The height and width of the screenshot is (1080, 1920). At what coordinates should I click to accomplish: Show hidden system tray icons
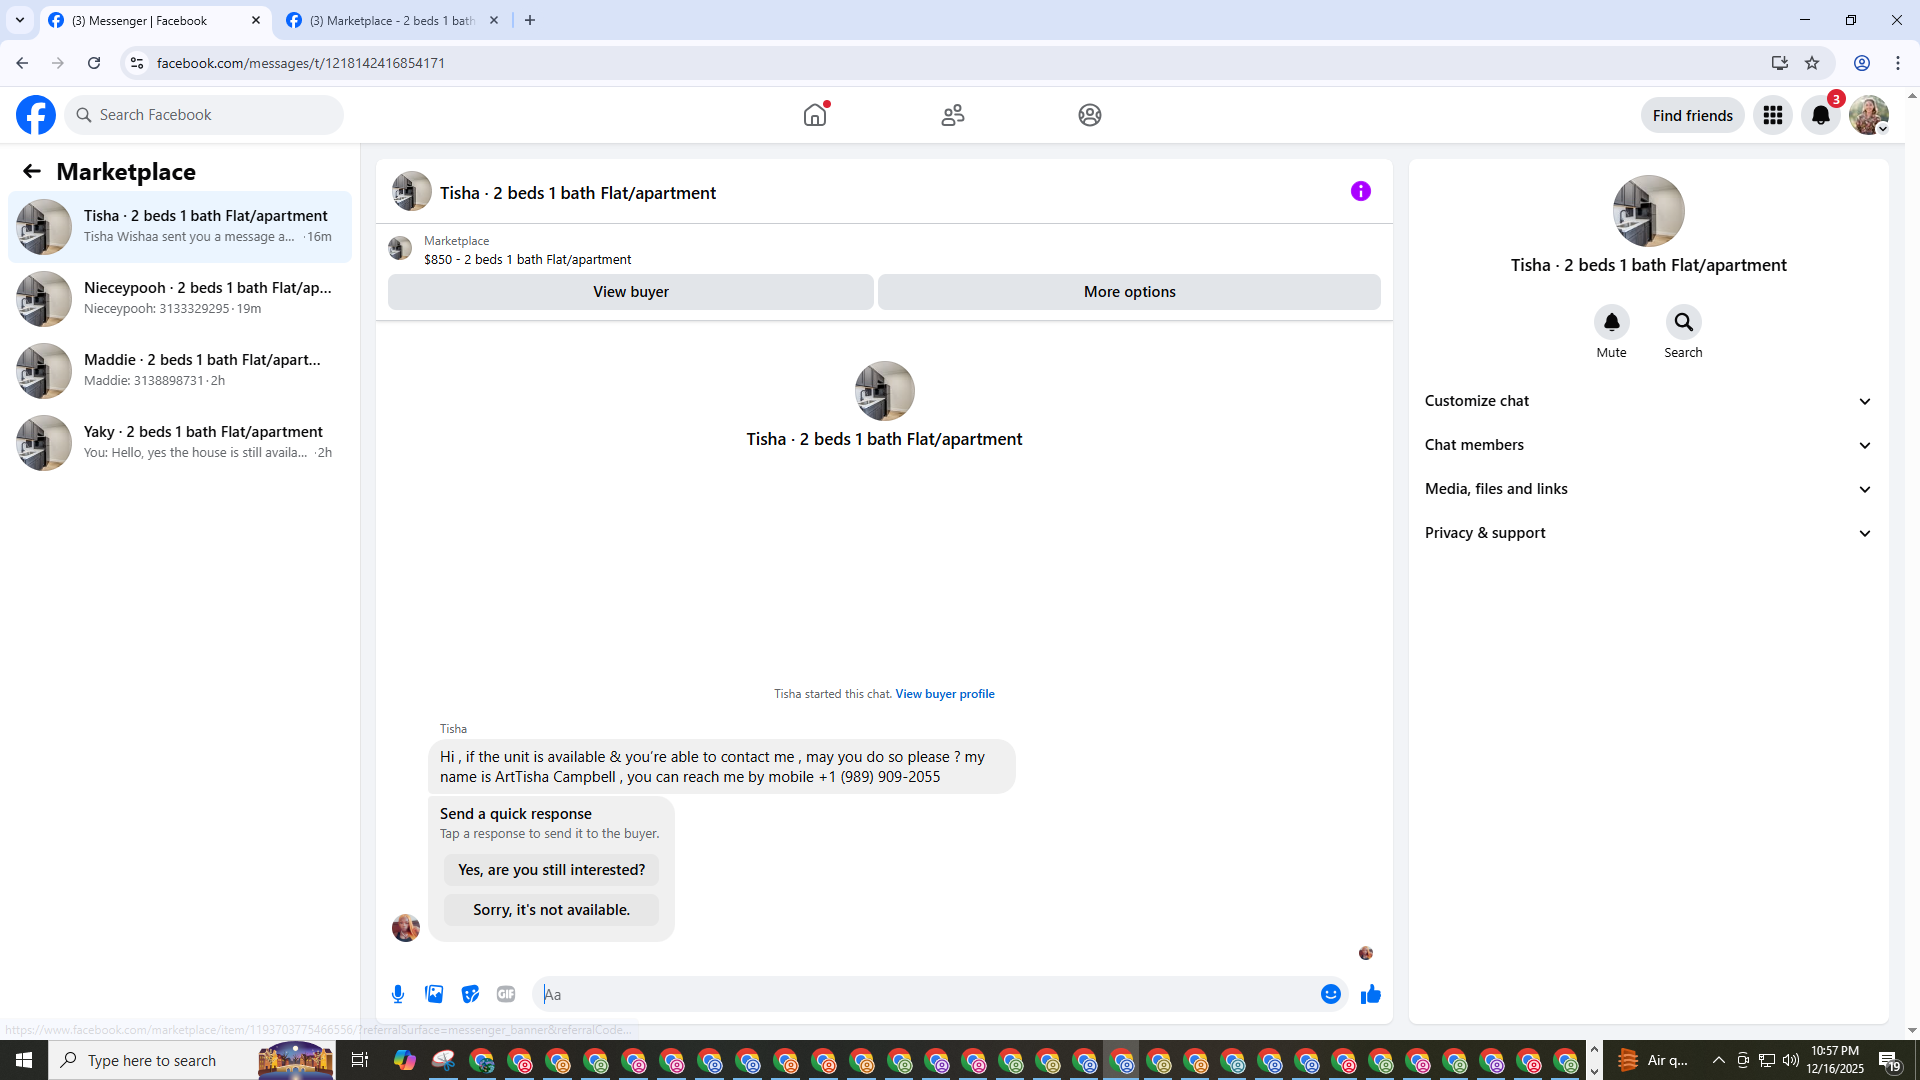click(x=1719, y=1060)
